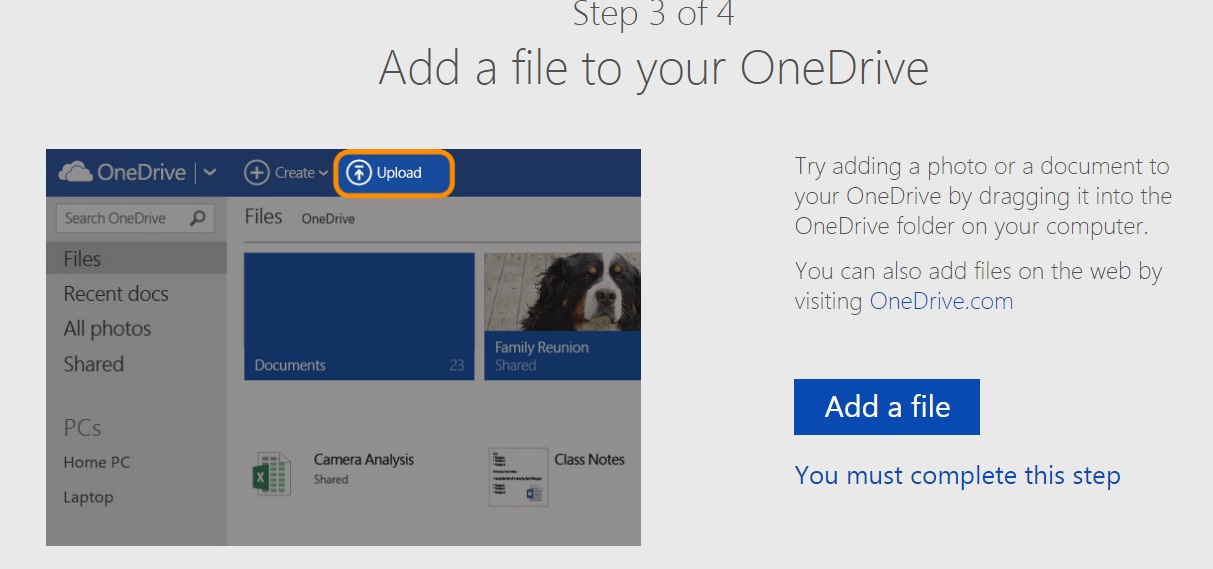Select Files in the left sidebar
Image resolution: width=1213 pixels, height=569 pixels.
tap(82, 259)
